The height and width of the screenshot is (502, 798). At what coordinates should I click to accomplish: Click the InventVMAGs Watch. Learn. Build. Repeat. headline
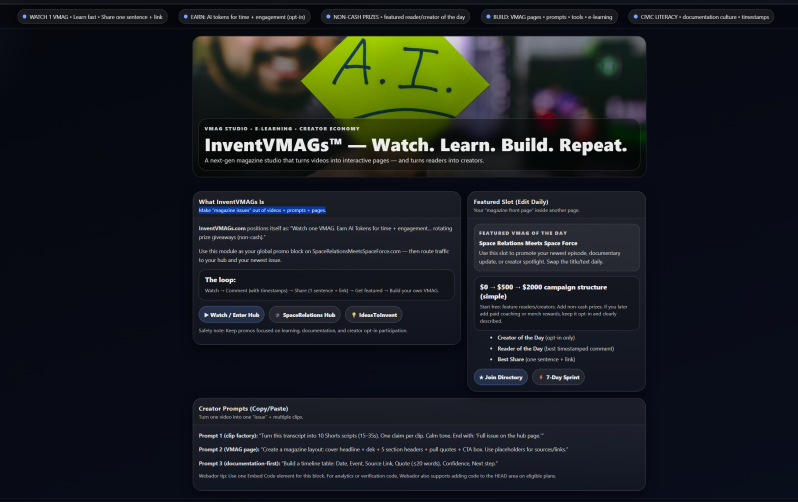pyautogui.click(x=416, y=145)
